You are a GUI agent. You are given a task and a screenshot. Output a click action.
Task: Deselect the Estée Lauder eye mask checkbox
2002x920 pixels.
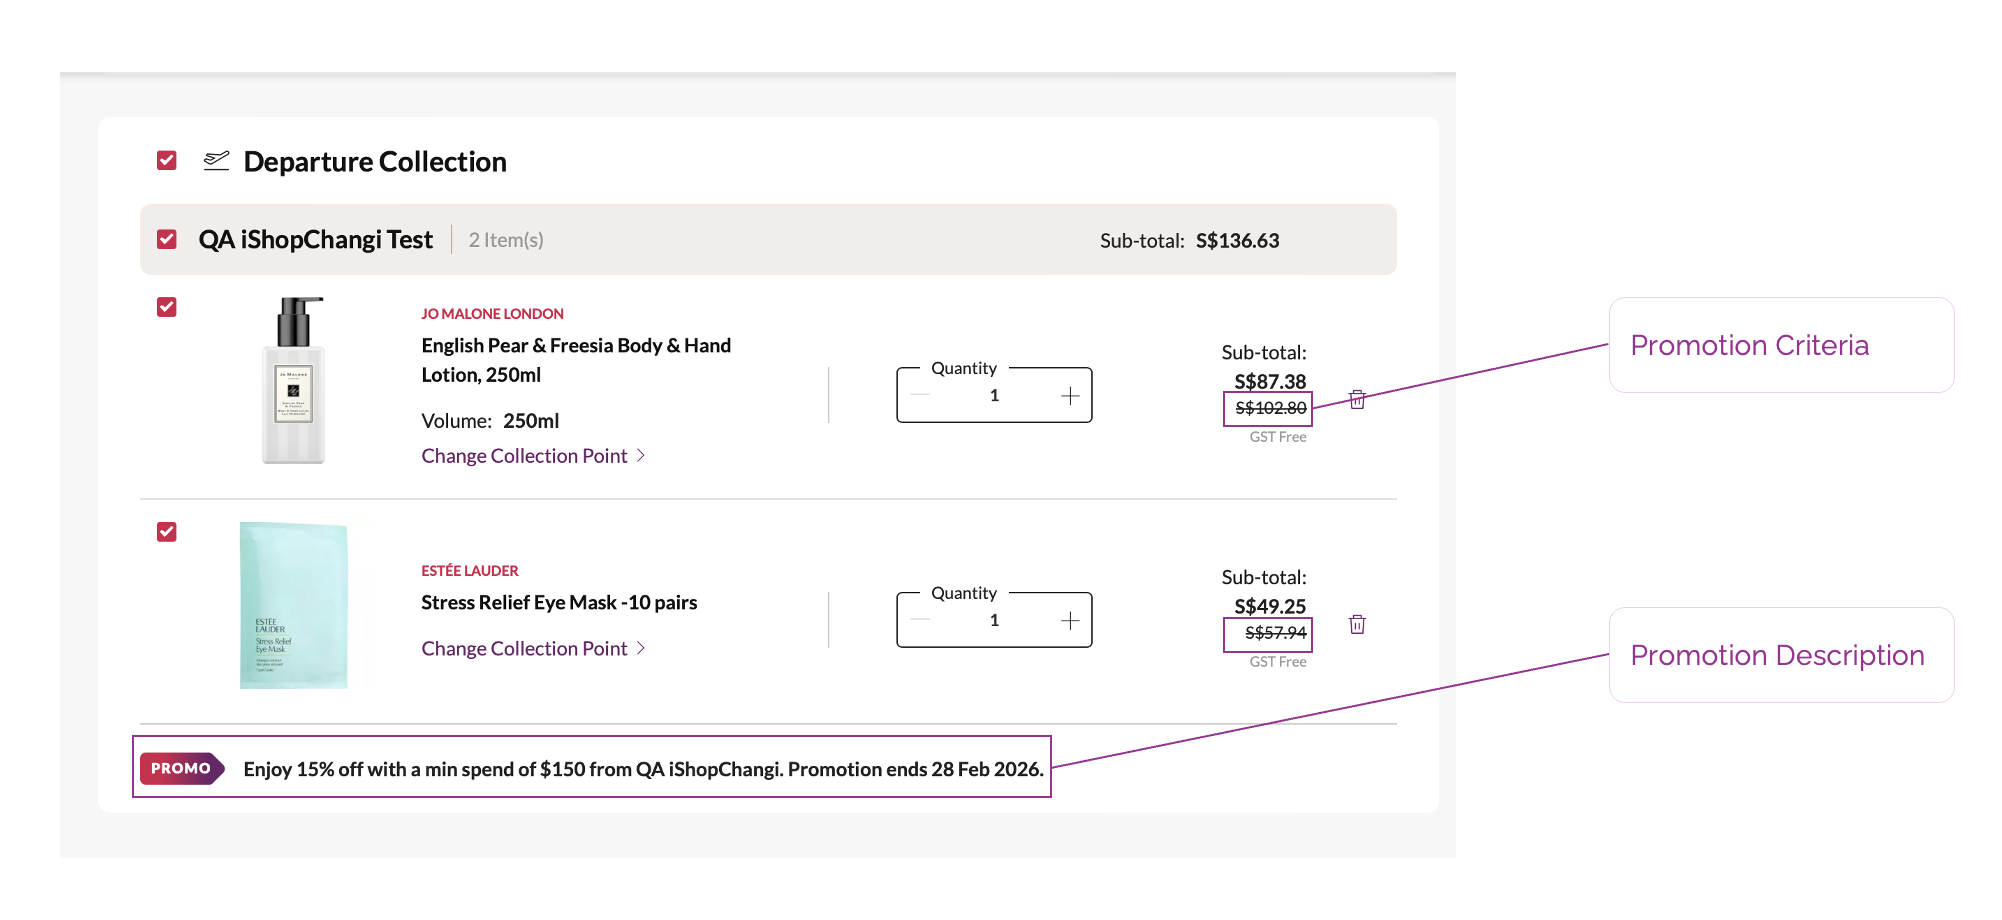coord(167,532)
